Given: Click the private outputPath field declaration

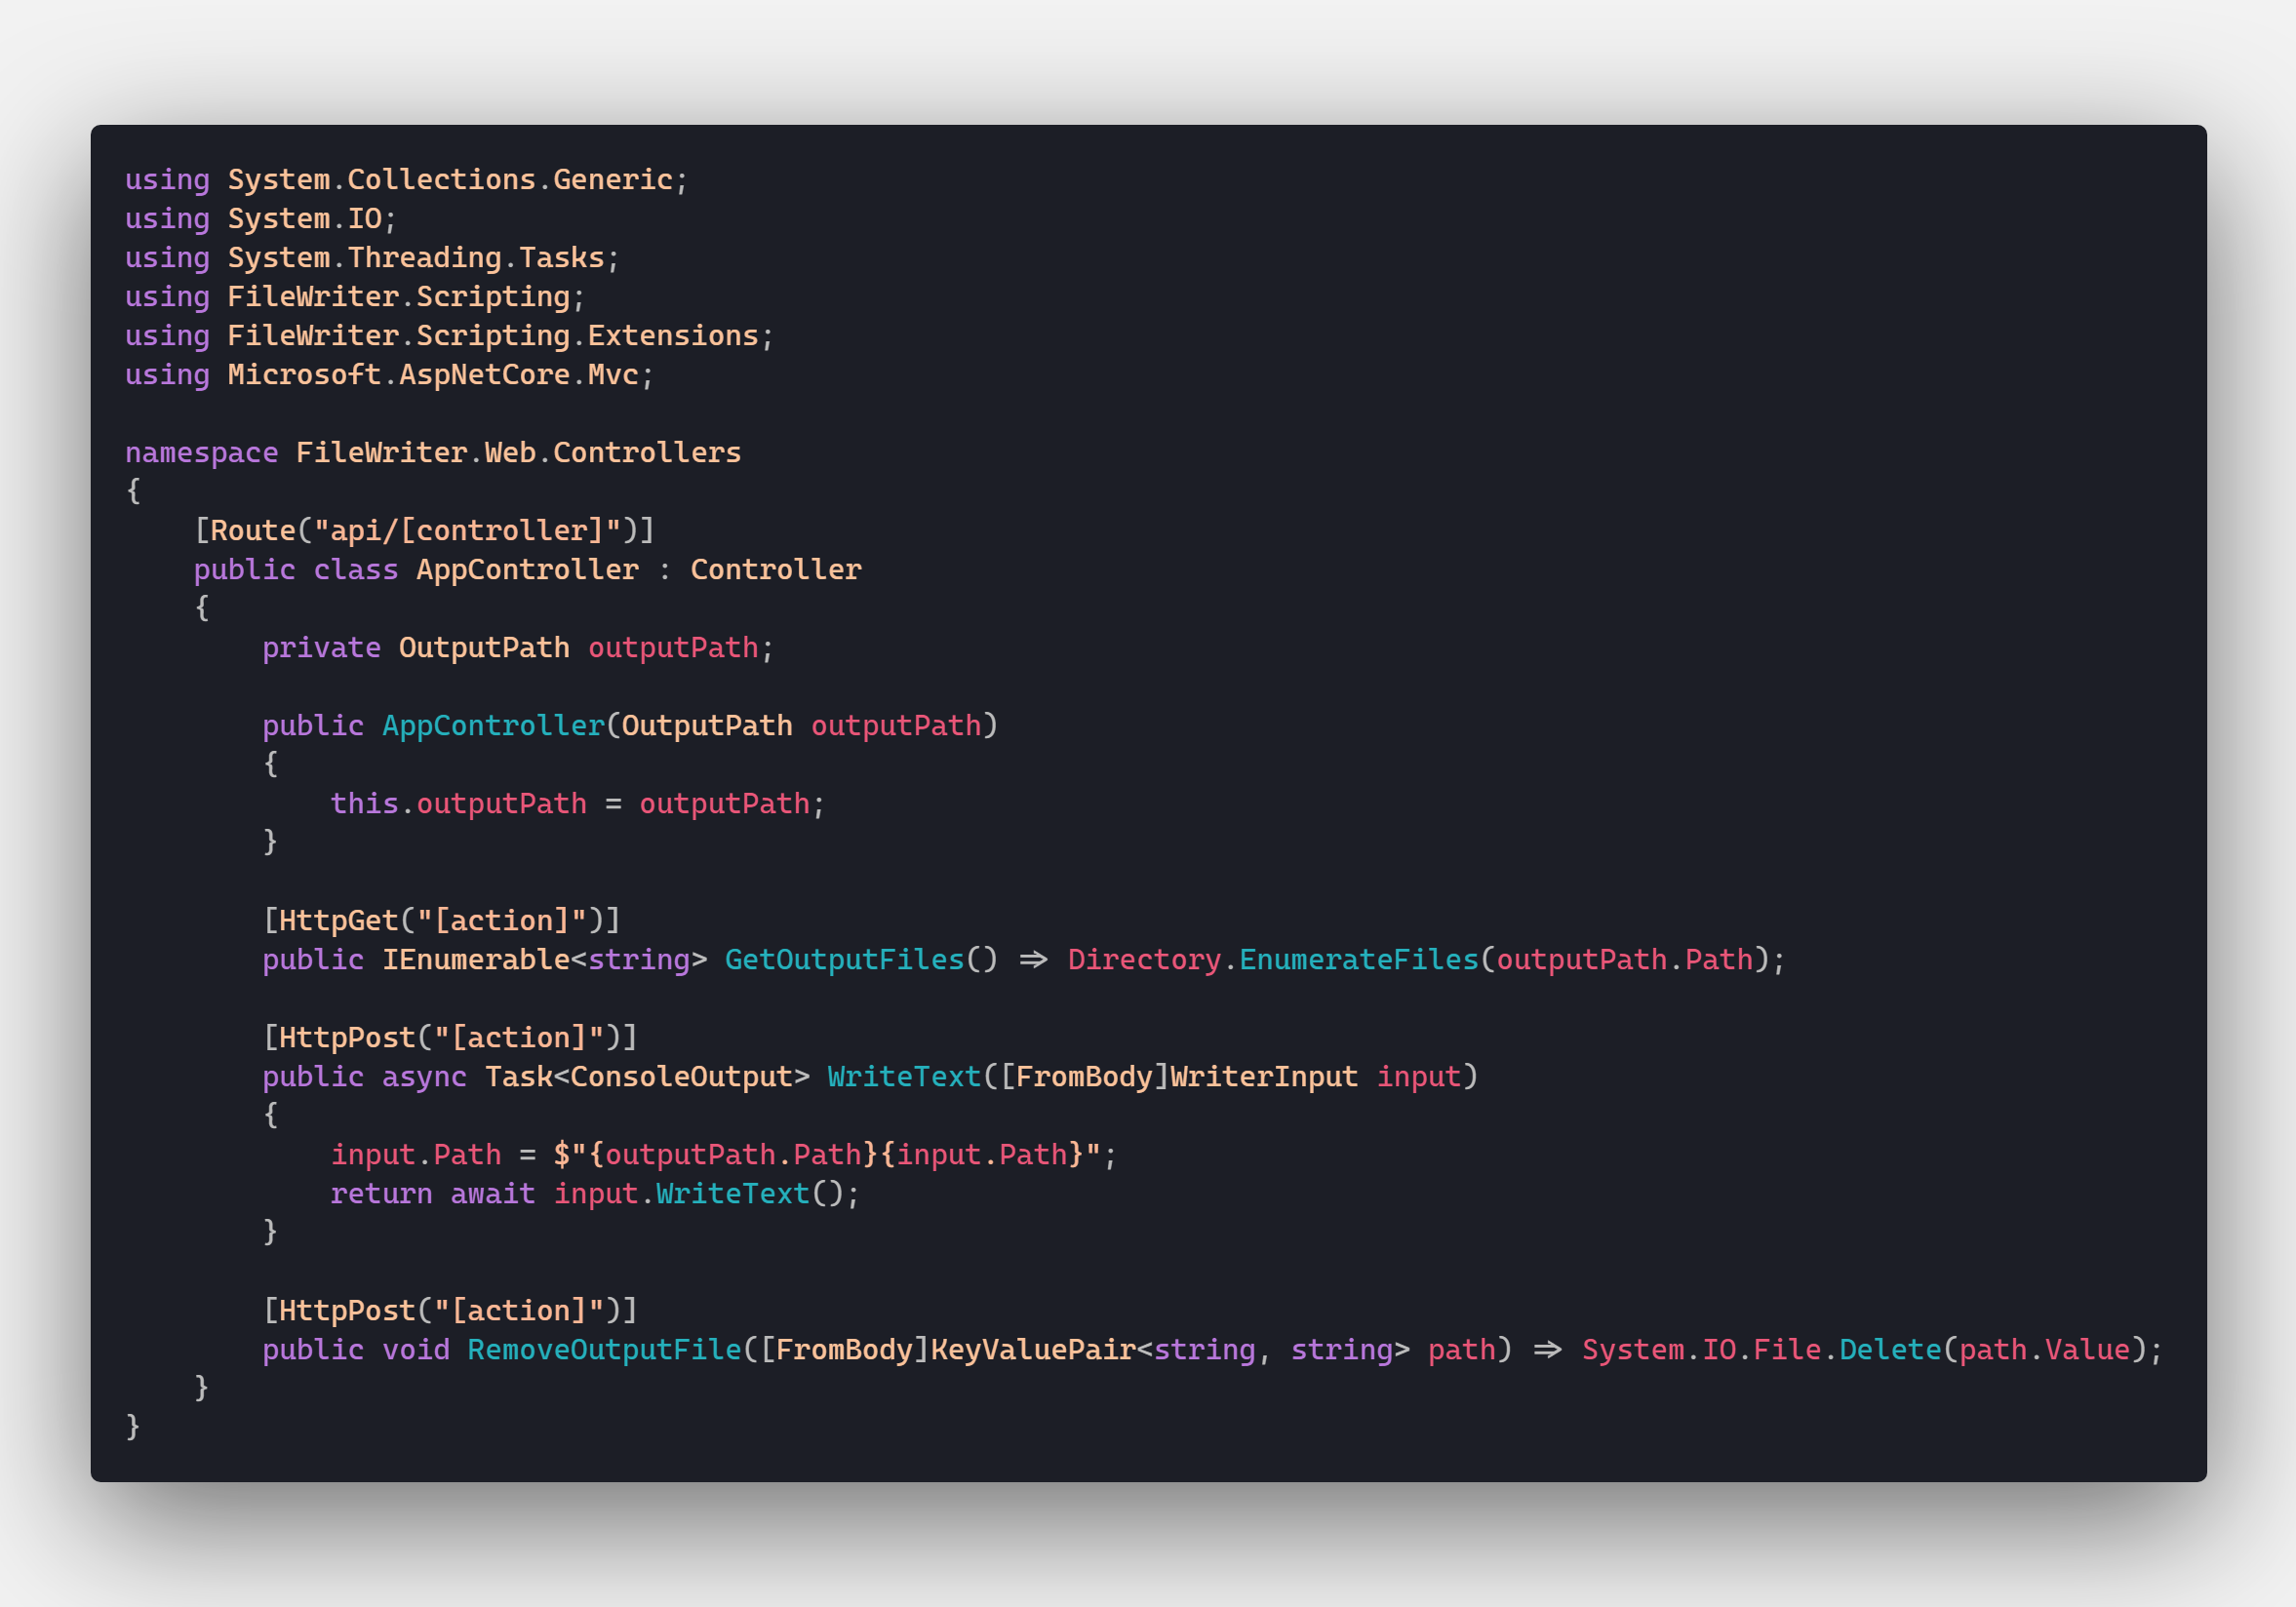Looking at the screenshot, I should (518, 647).
